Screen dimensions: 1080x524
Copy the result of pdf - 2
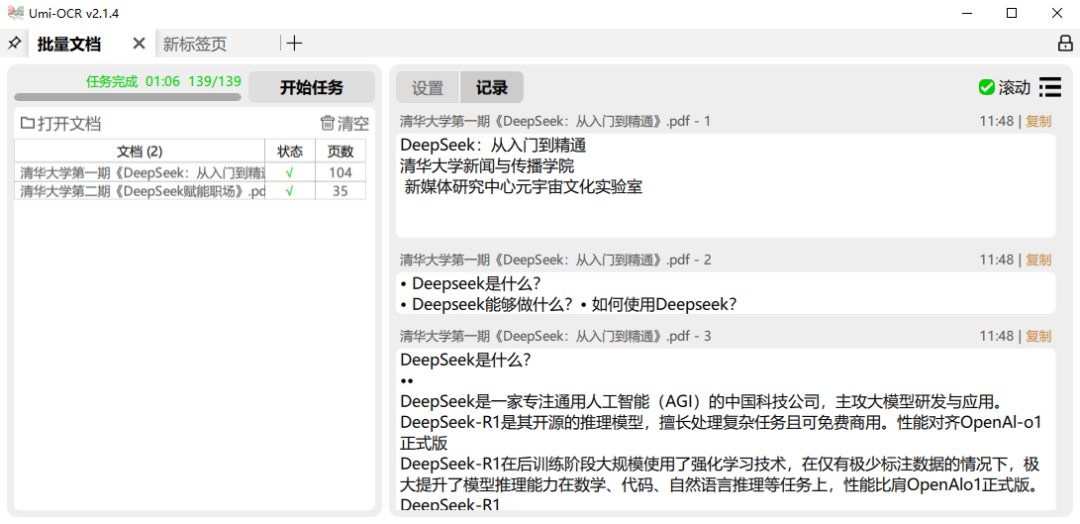pyautogui.click(x=1039, y=260)
